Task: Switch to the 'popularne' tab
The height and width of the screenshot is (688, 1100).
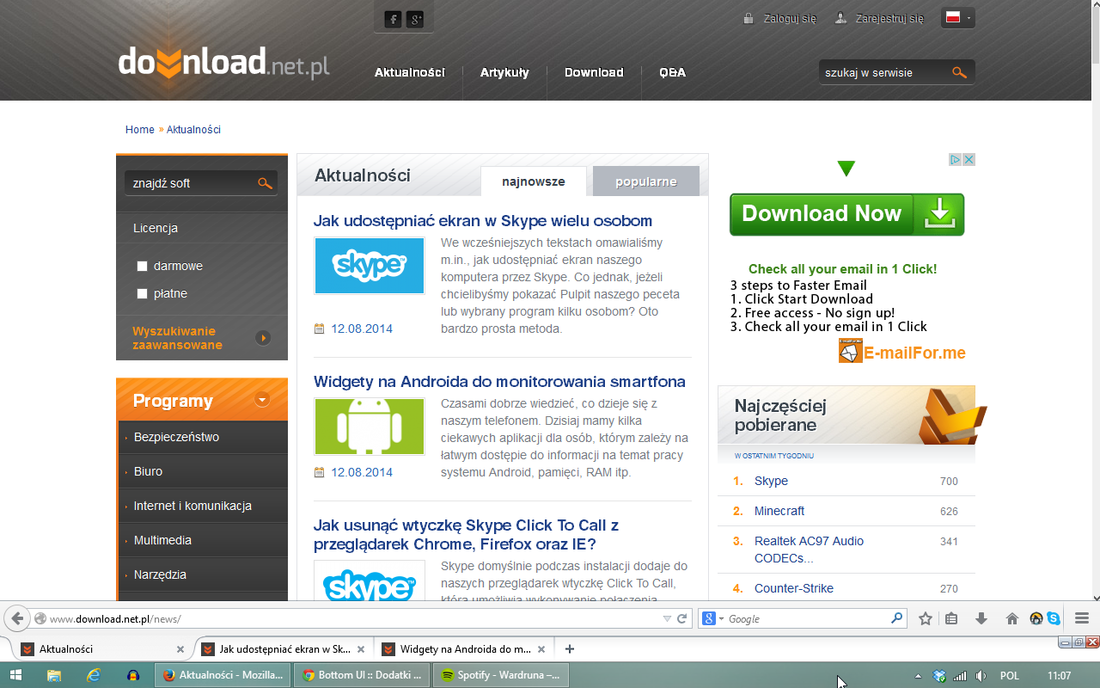Action: pos(646,182)
